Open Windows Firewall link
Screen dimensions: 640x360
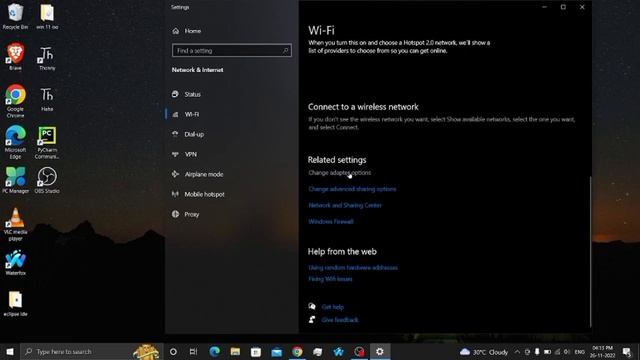point(331,222)
